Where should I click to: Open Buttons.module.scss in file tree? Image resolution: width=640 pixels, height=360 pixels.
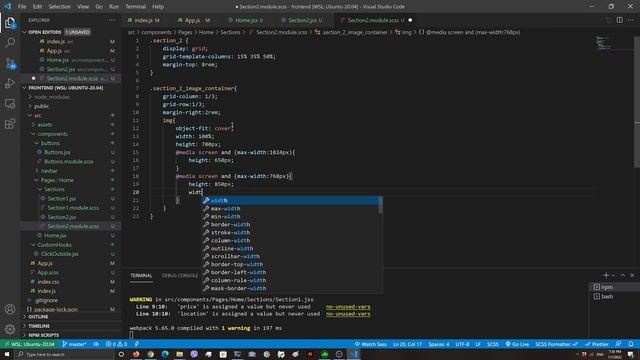(69, 162)
